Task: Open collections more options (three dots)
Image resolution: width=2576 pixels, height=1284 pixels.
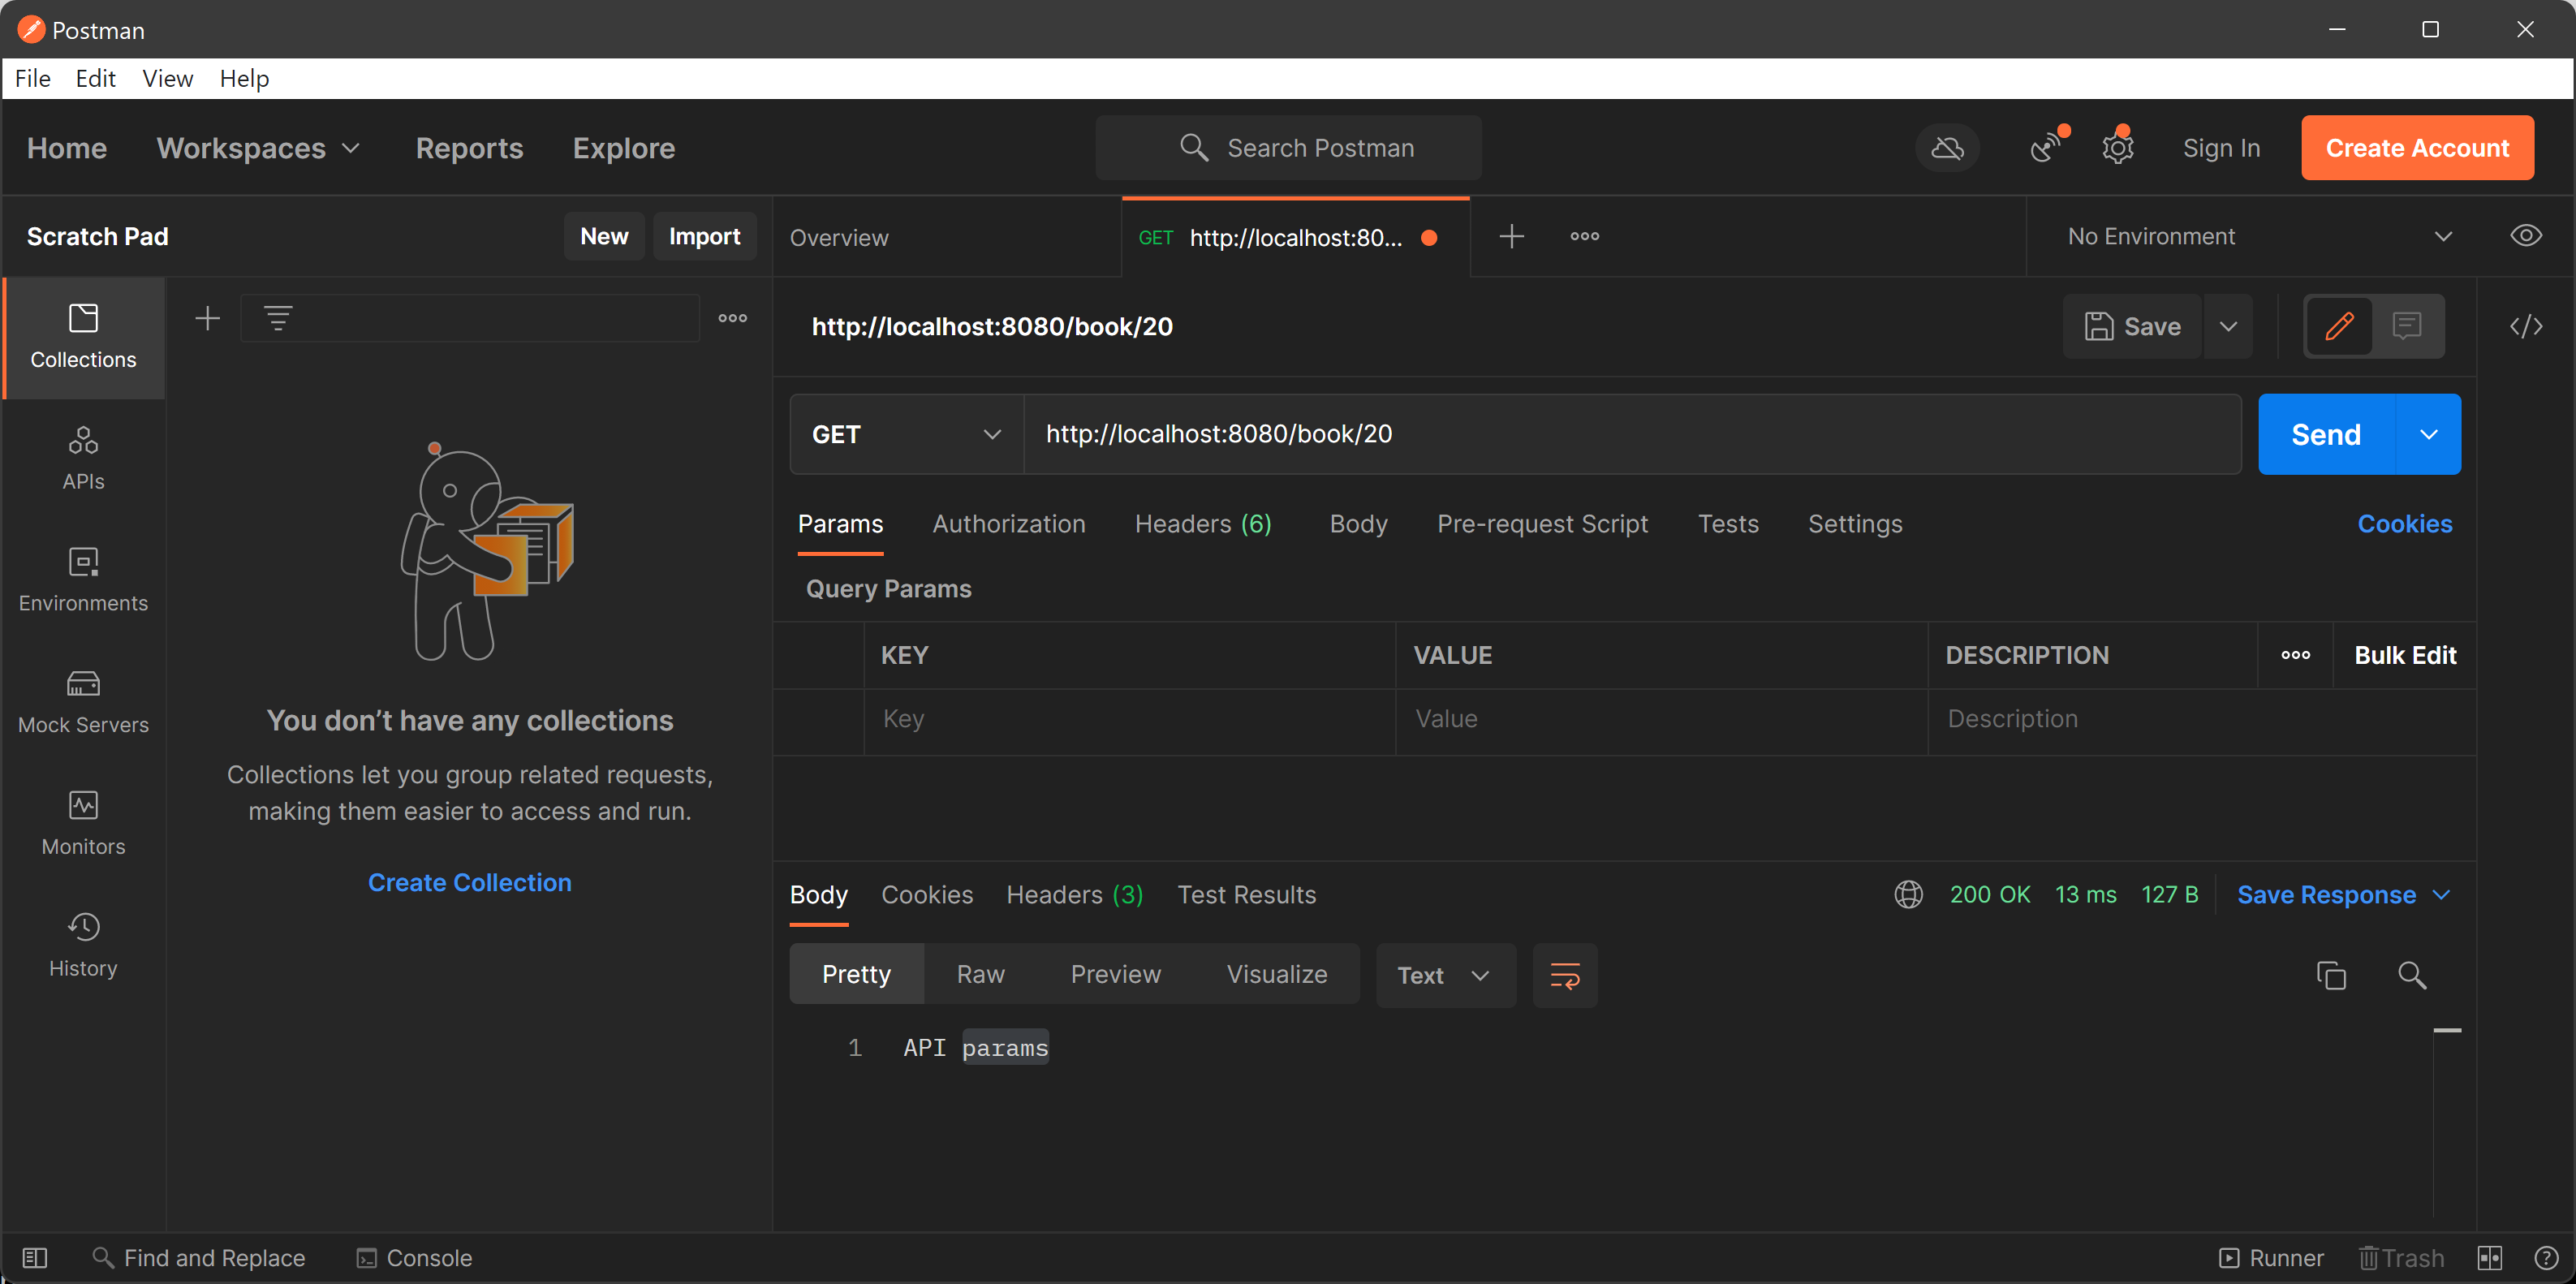Action: pyautogui.click(x=733, y=319)
